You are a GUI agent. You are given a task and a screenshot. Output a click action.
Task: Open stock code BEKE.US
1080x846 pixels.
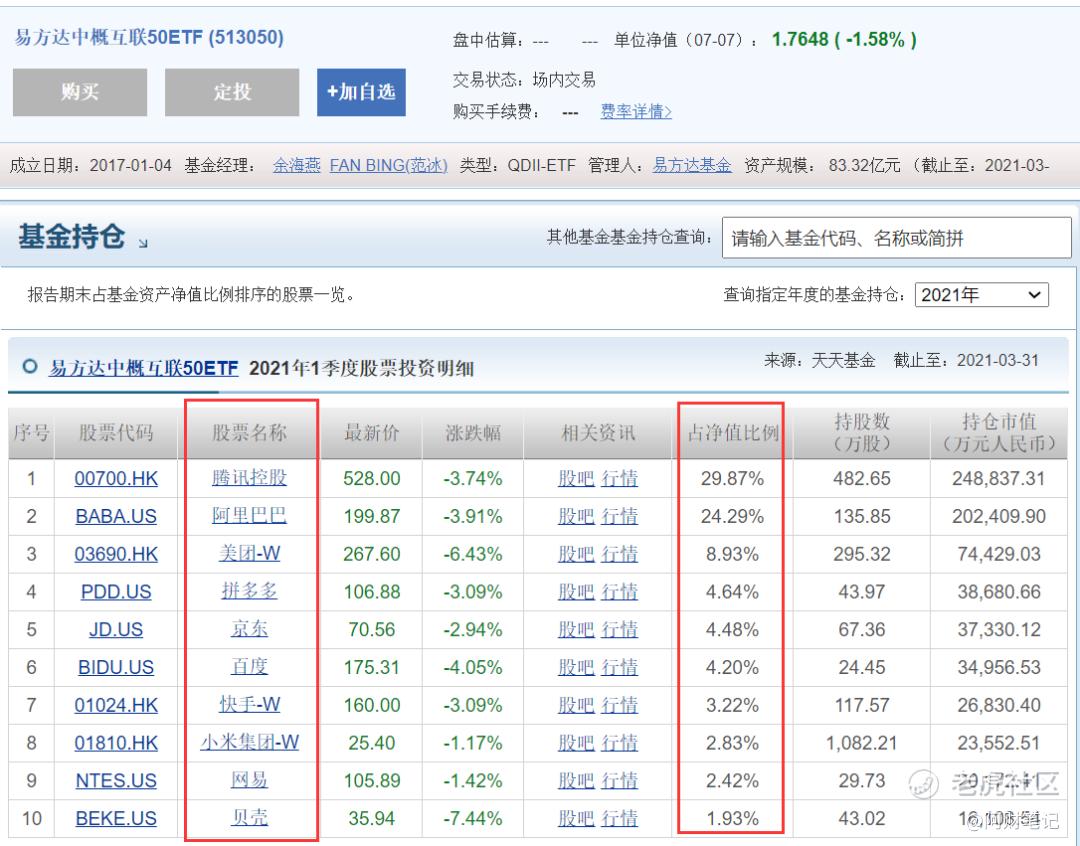pos(116,818)
